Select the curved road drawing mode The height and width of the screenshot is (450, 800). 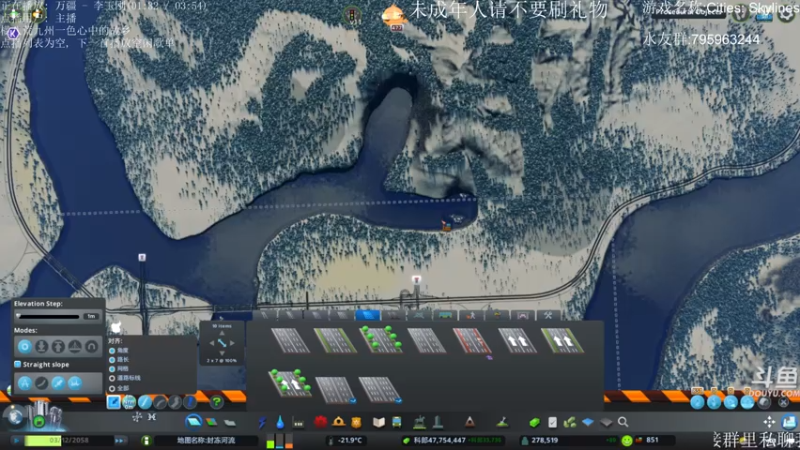(160, 402)
